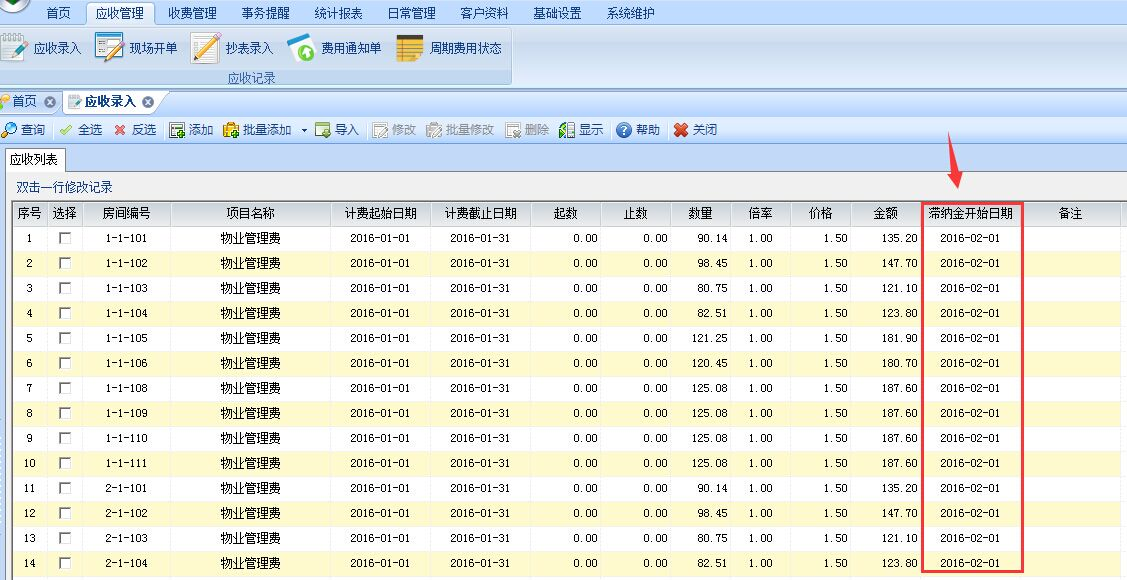Tick the checkbox for room 2-1-104

tap(65, 563)
